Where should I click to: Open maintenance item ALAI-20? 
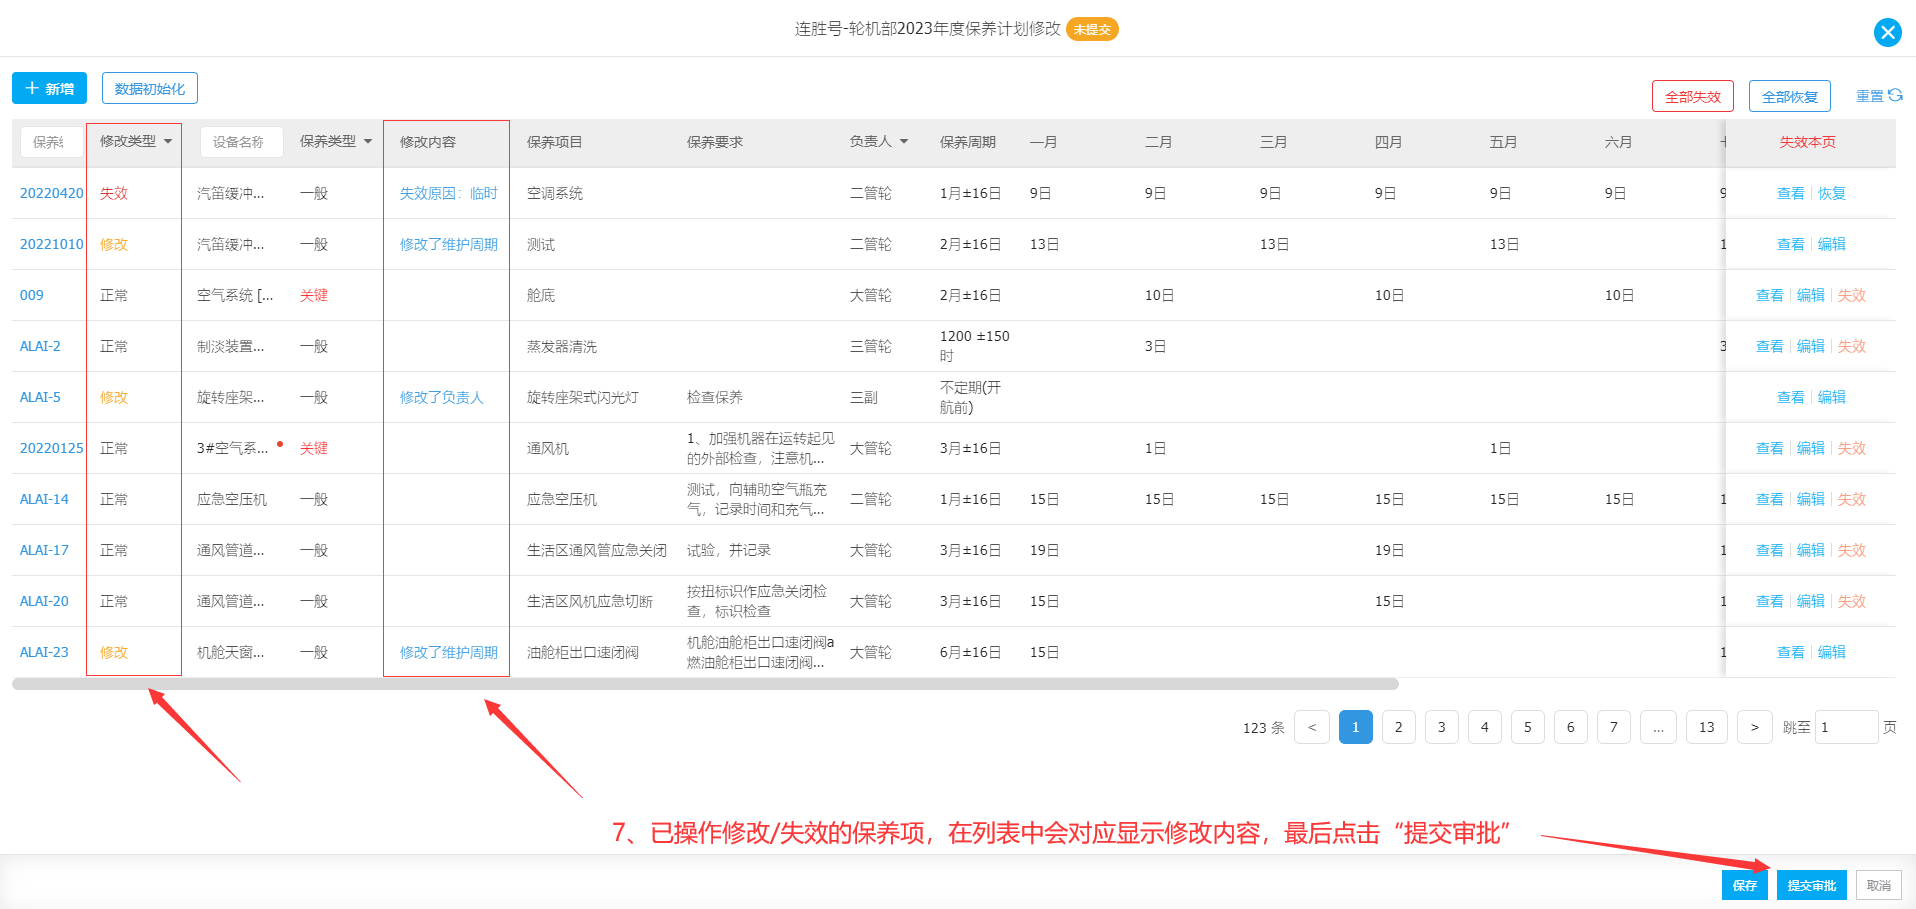(x=44, y=601)
